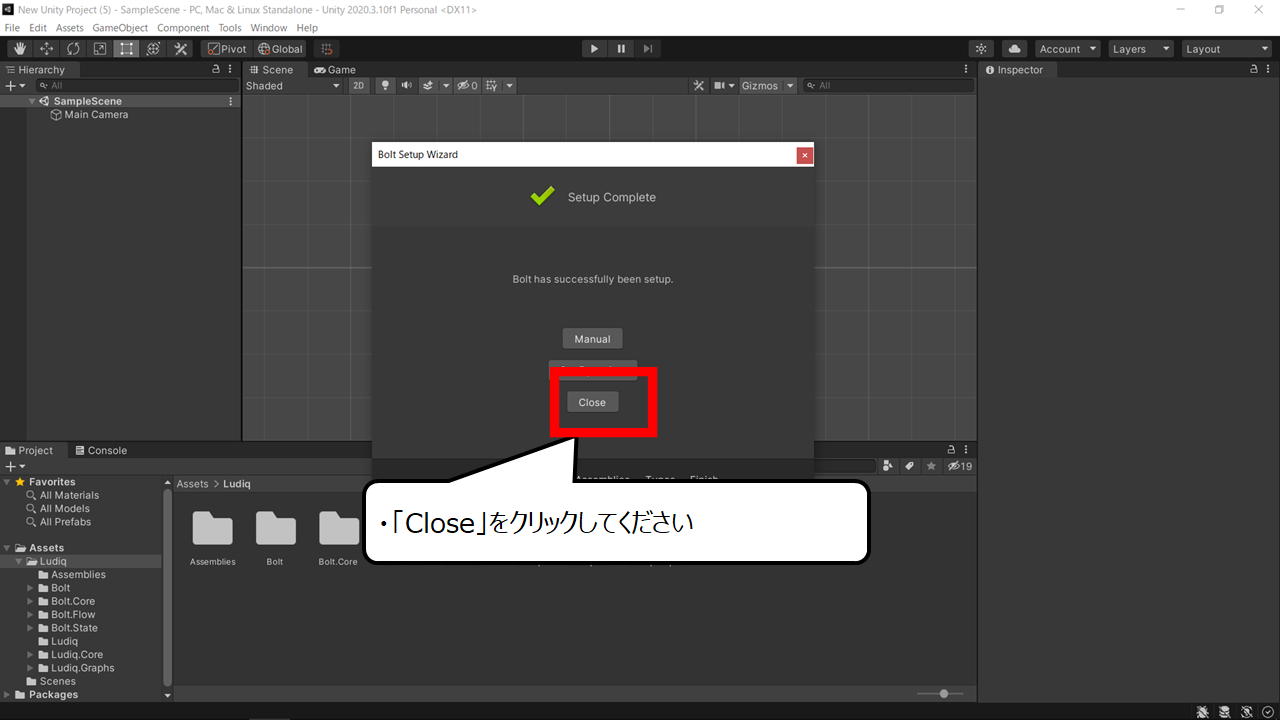The image size is (1280, 720).
Task: Toggle hidden objects visibility counter
Action: point(467,86)
